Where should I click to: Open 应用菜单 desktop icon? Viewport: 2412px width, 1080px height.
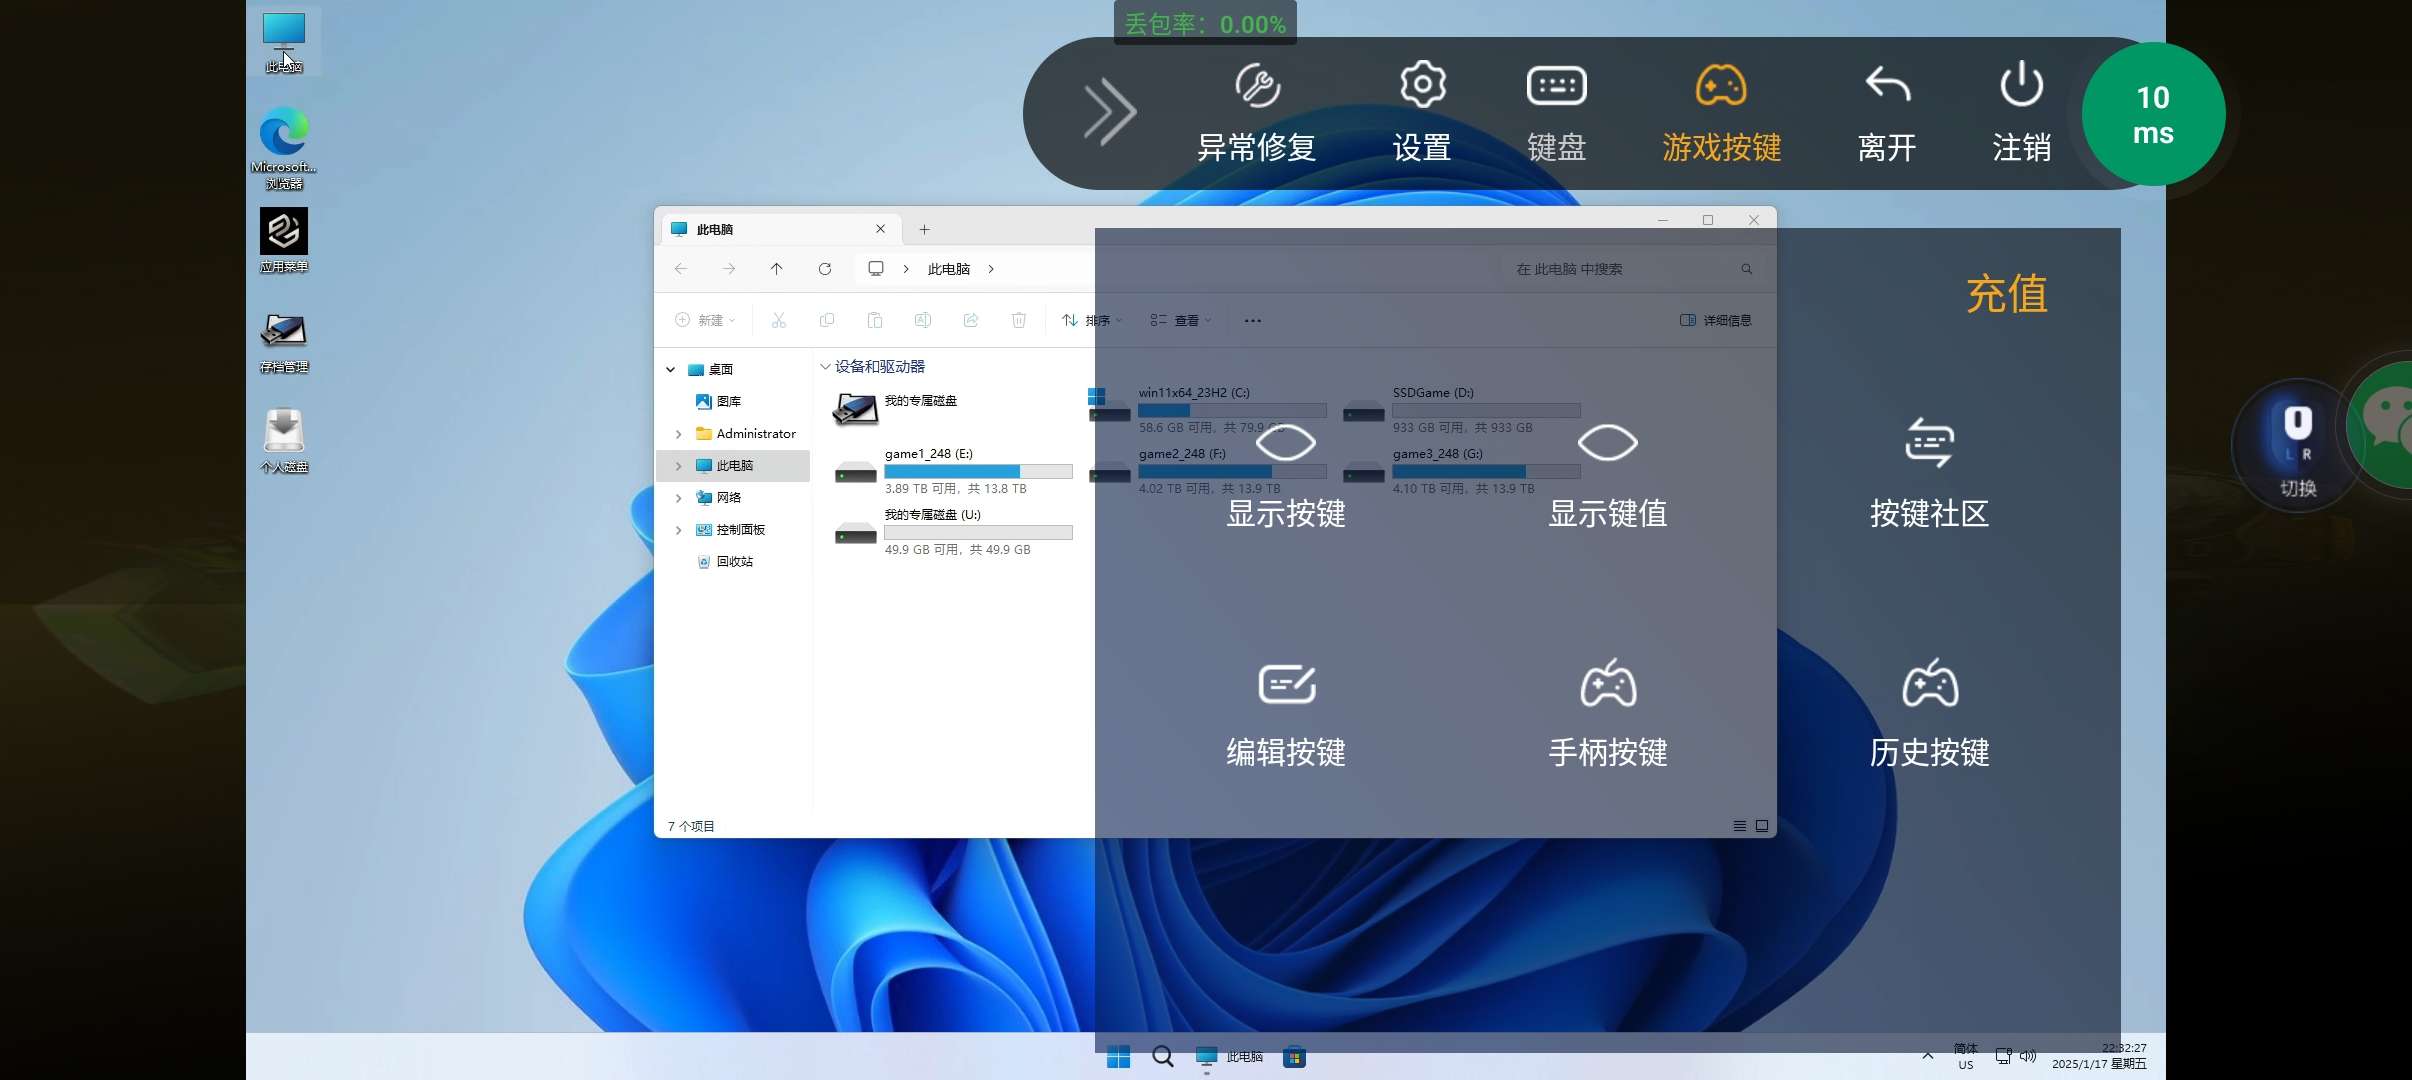(284, 240)
